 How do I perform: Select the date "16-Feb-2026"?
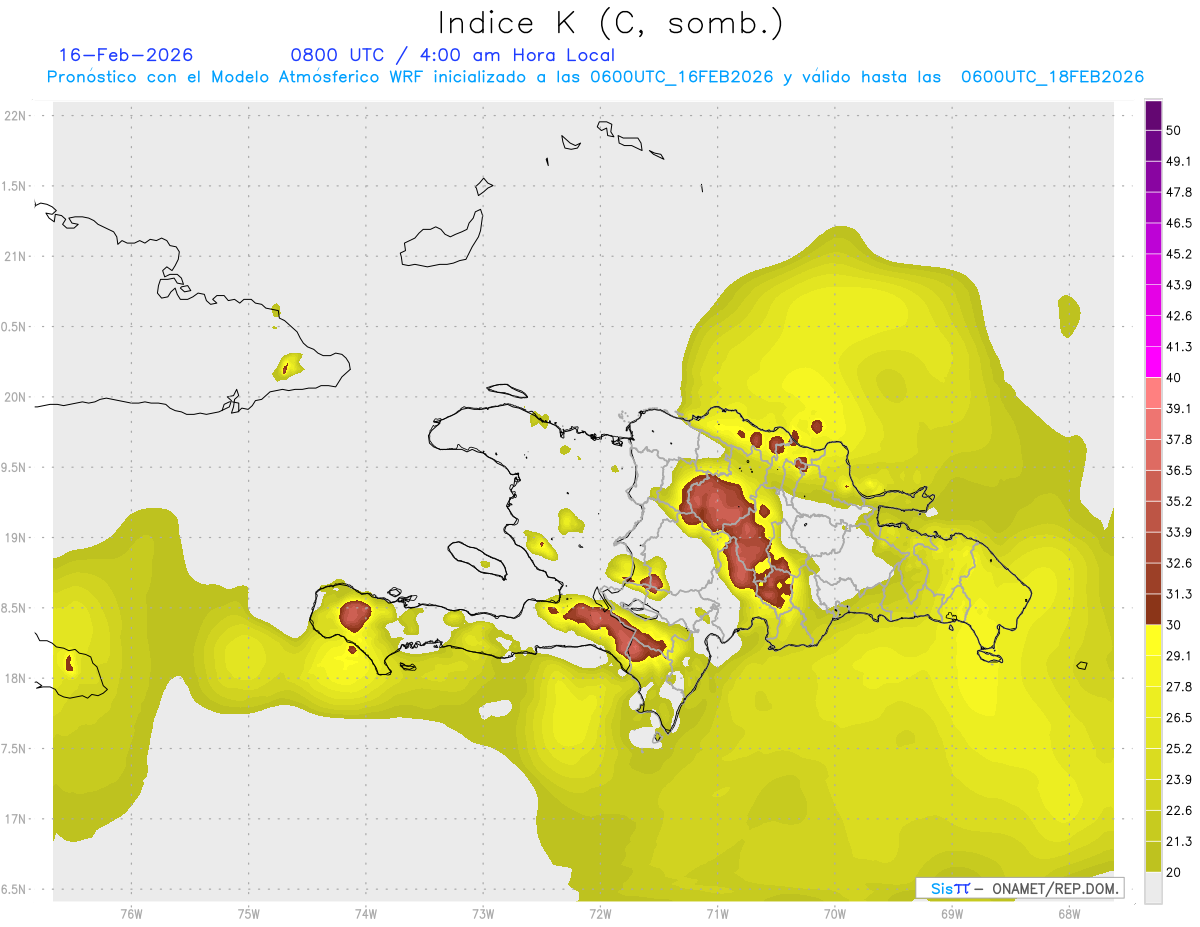[x=126, y=55]
